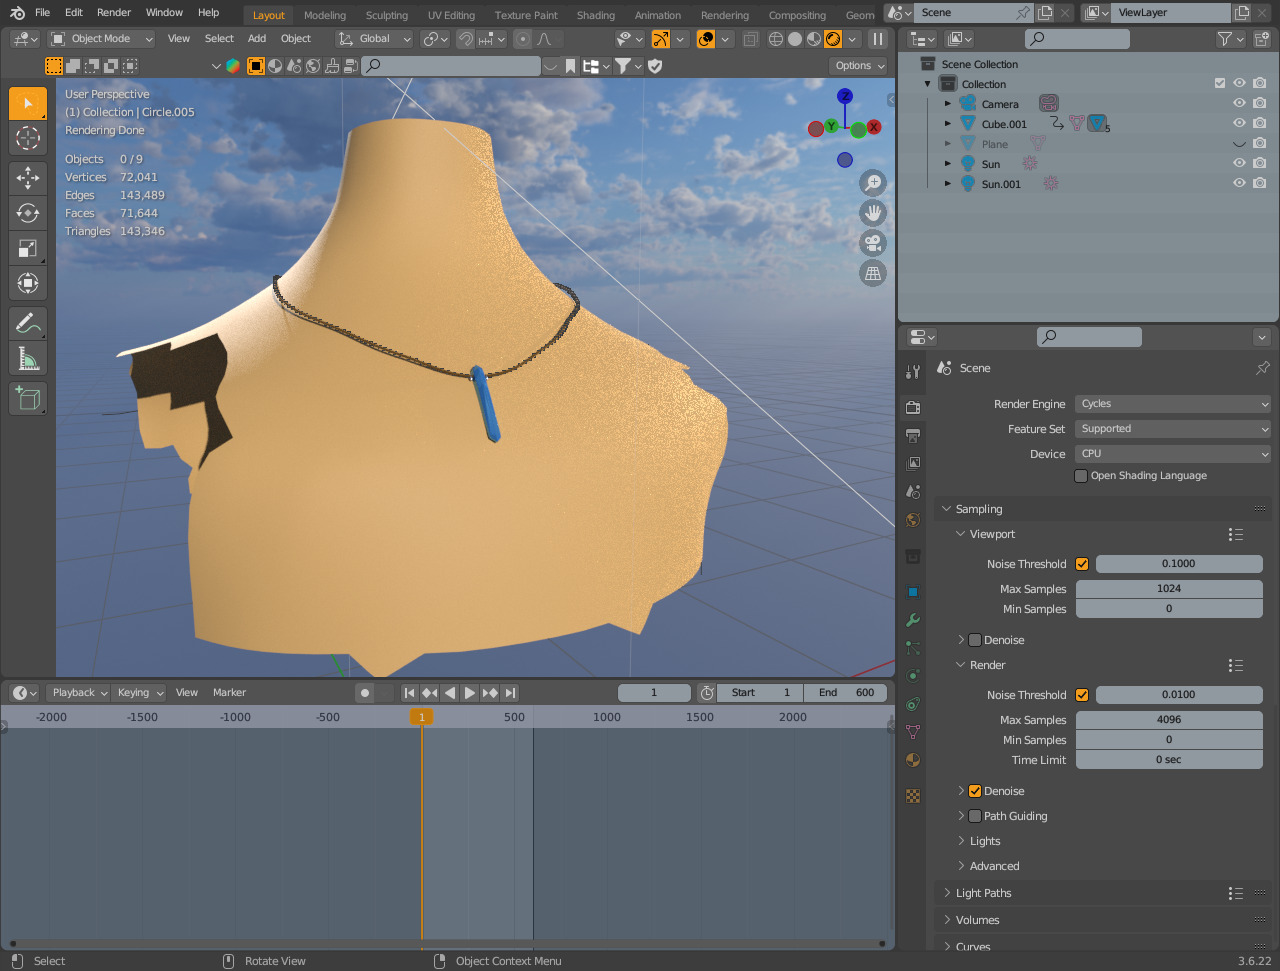Activate the Rotate tool
Image resolution: width=1280 pixels, height=971 pixels.
pyautogui.click(x=28, y=213)
